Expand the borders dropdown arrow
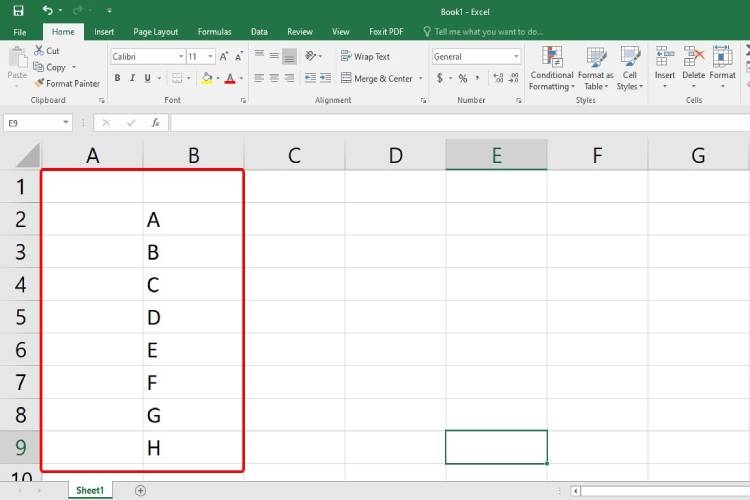Image resolution: width=750 pixels, height=500 pixels. tap(189, 78)
